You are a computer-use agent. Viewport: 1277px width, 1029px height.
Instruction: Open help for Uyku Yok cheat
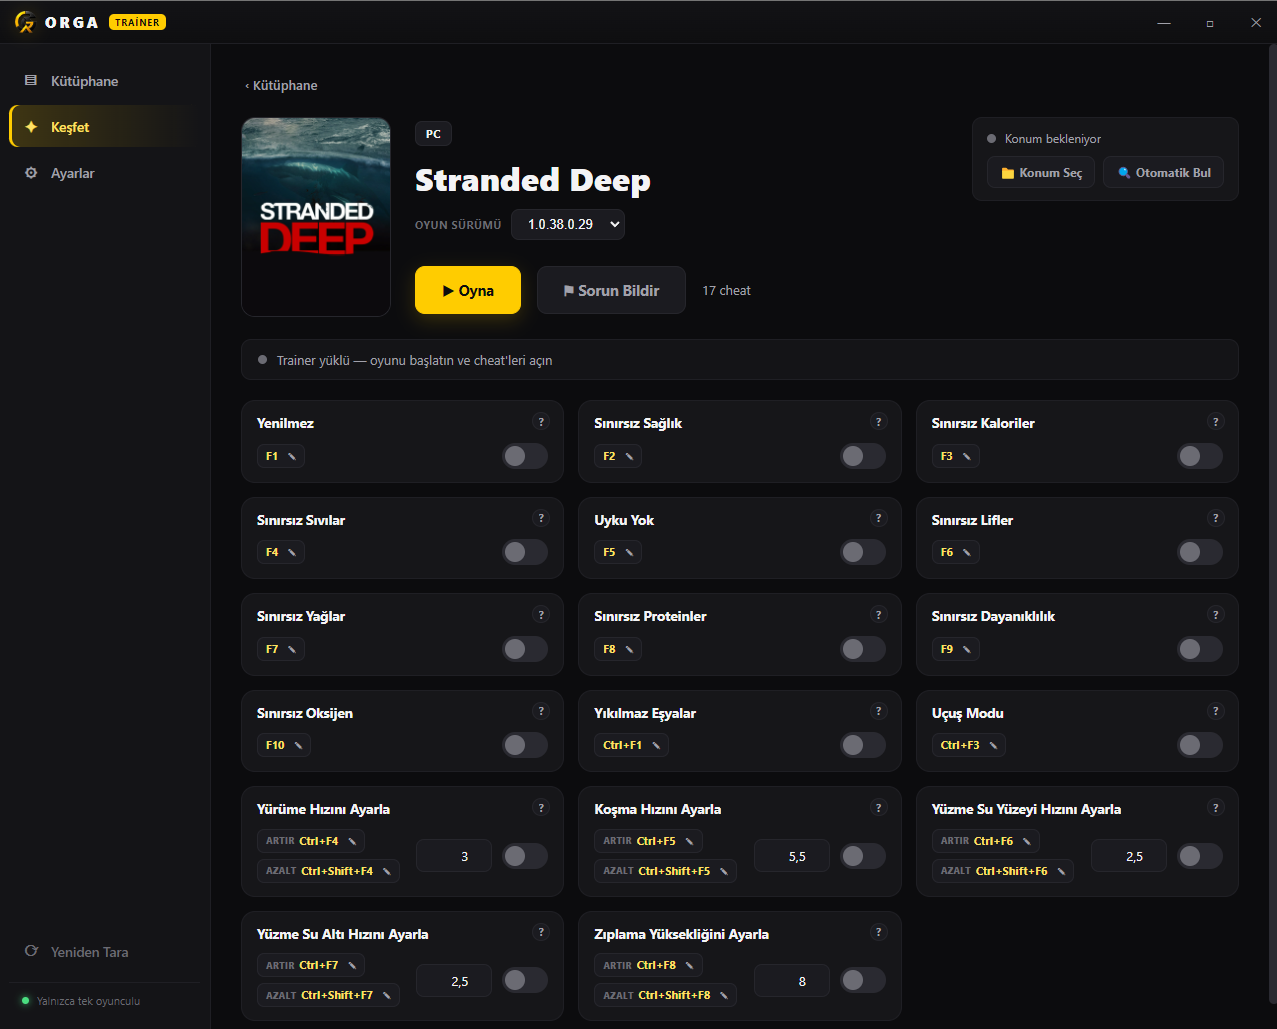point(879,518)
